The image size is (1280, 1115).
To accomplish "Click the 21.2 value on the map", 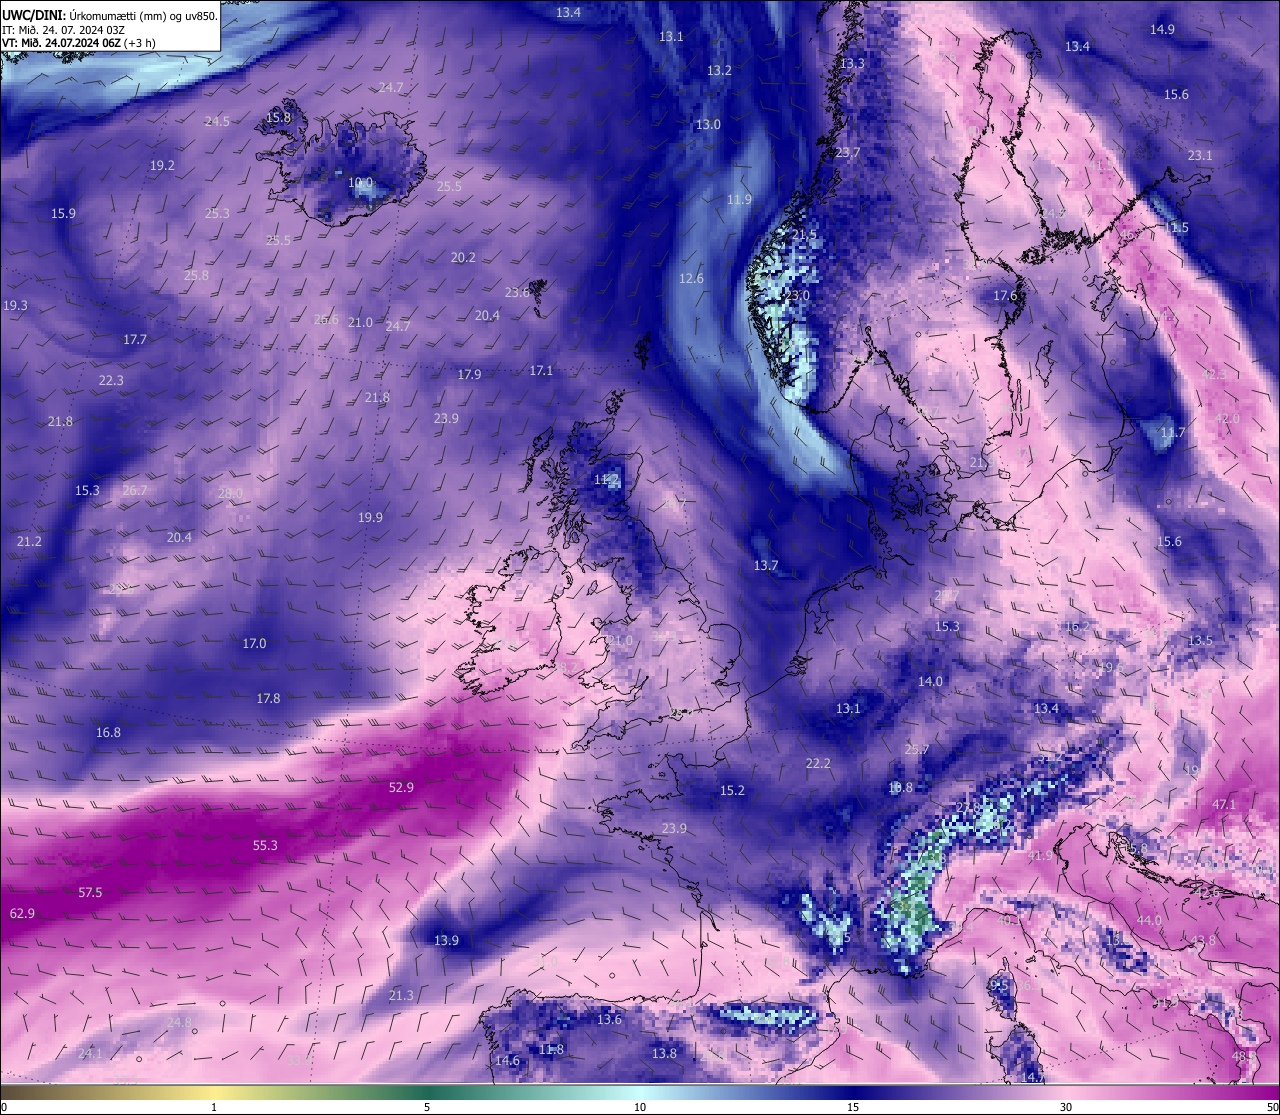I will click(x=29, y=541).
